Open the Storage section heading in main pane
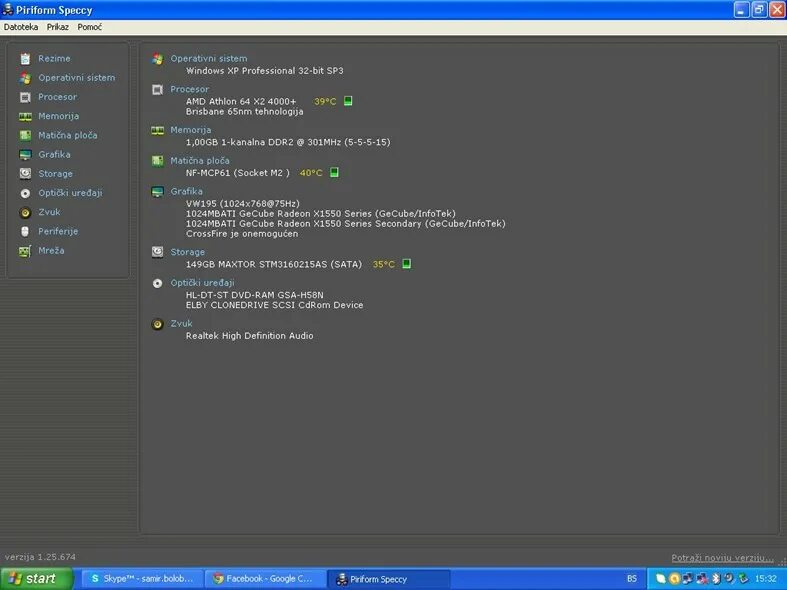This screenshot has height=590, width=787. coord(187,252)
